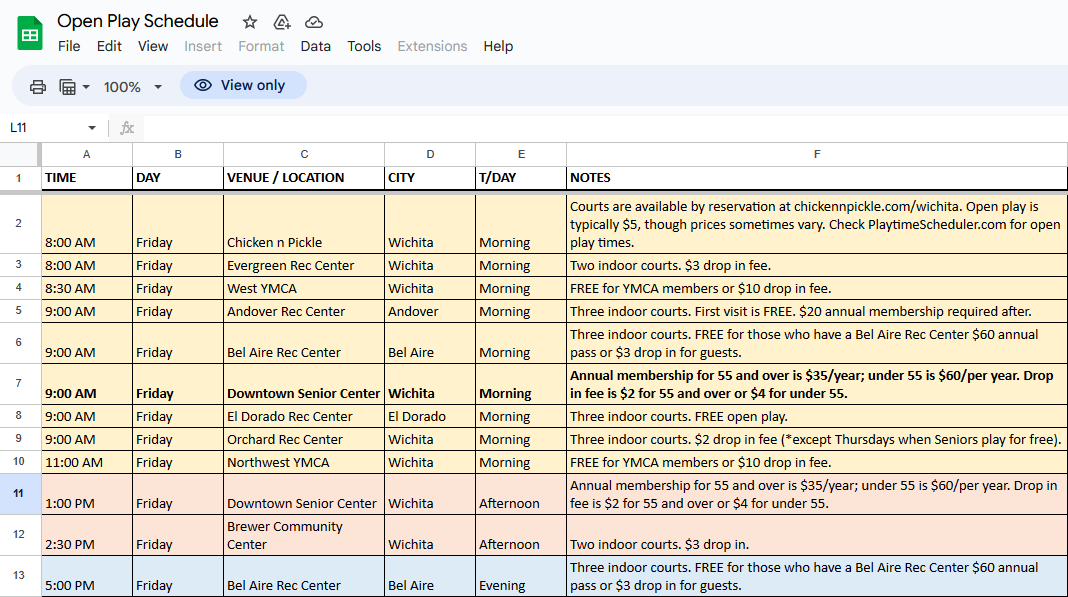The image size is (1068, 597).
Task: Open the Tools menu
Action: click(x=364, y=46)
